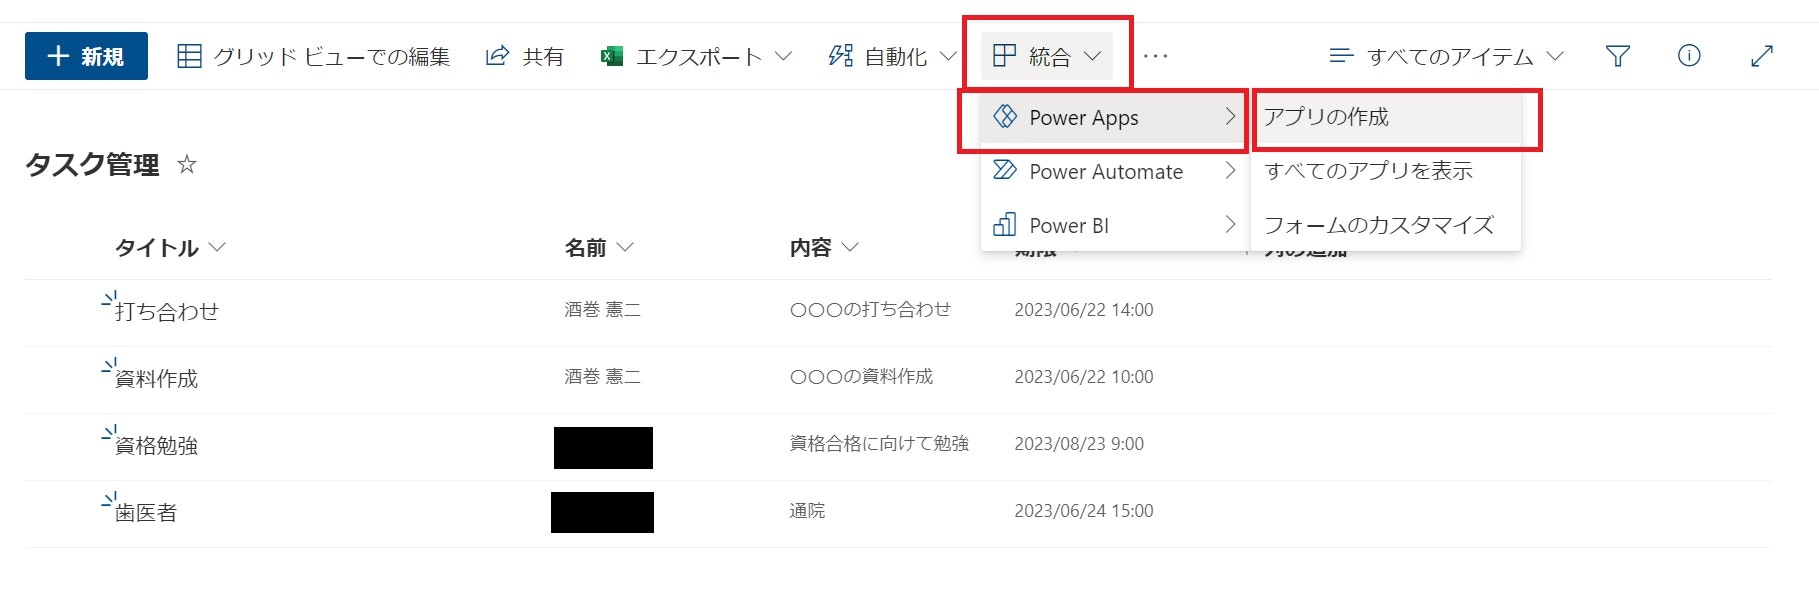Open the 打ち合わせ item
Image resolution: width=1819 pixels, height=592 pixels.
(x=166, y=311)
